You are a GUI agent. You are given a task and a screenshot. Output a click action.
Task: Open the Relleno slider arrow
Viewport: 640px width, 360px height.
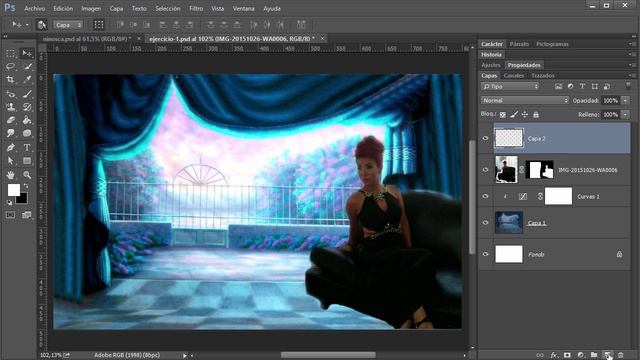625,115
